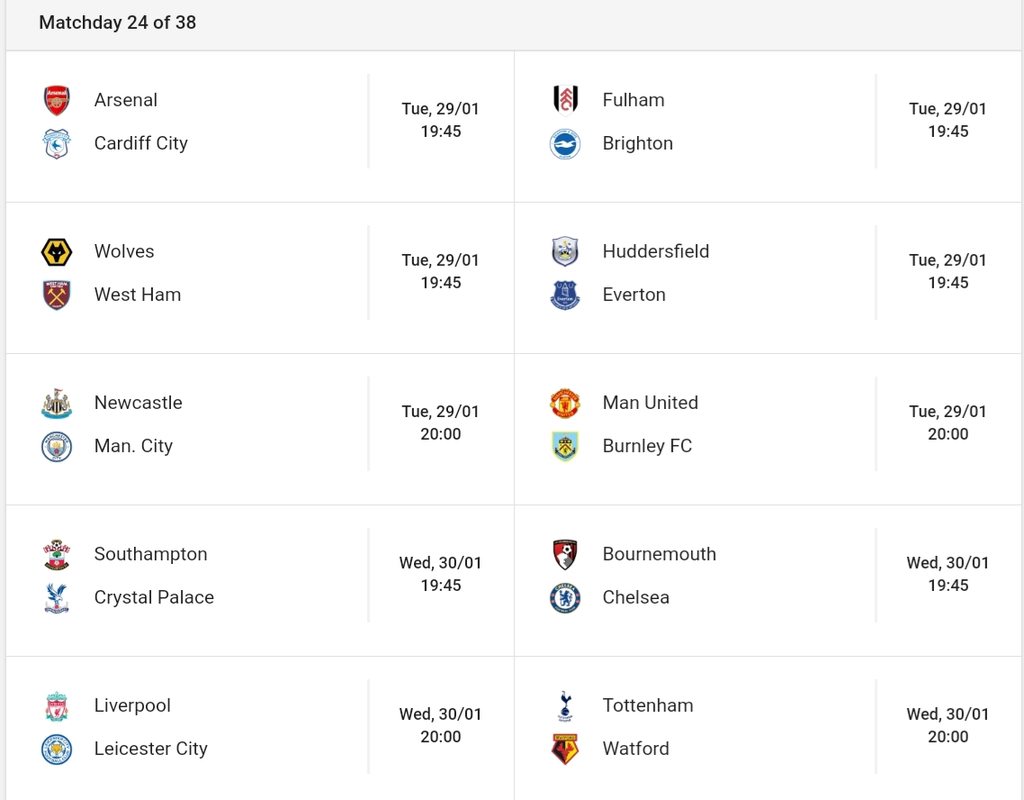The width and height of the screenshot is (1024, 800).
Task: Open Newcastle vs Man. City kickoff time
Action: tap(441, 434)
